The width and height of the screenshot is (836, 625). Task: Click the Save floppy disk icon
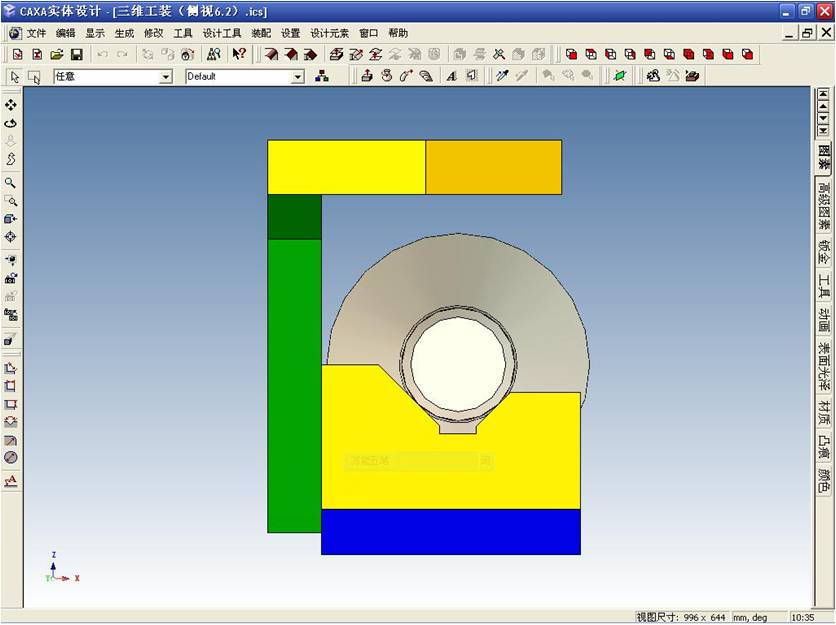[76, 54]
